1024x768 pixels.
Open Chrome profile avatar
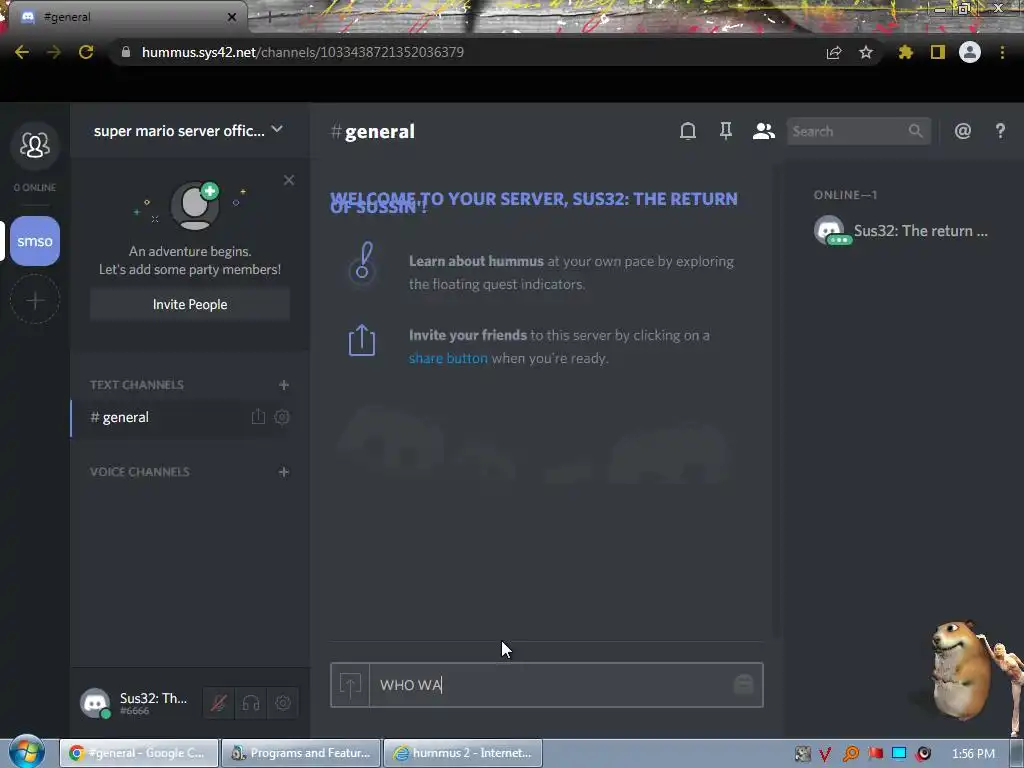[x=970, y=52]
